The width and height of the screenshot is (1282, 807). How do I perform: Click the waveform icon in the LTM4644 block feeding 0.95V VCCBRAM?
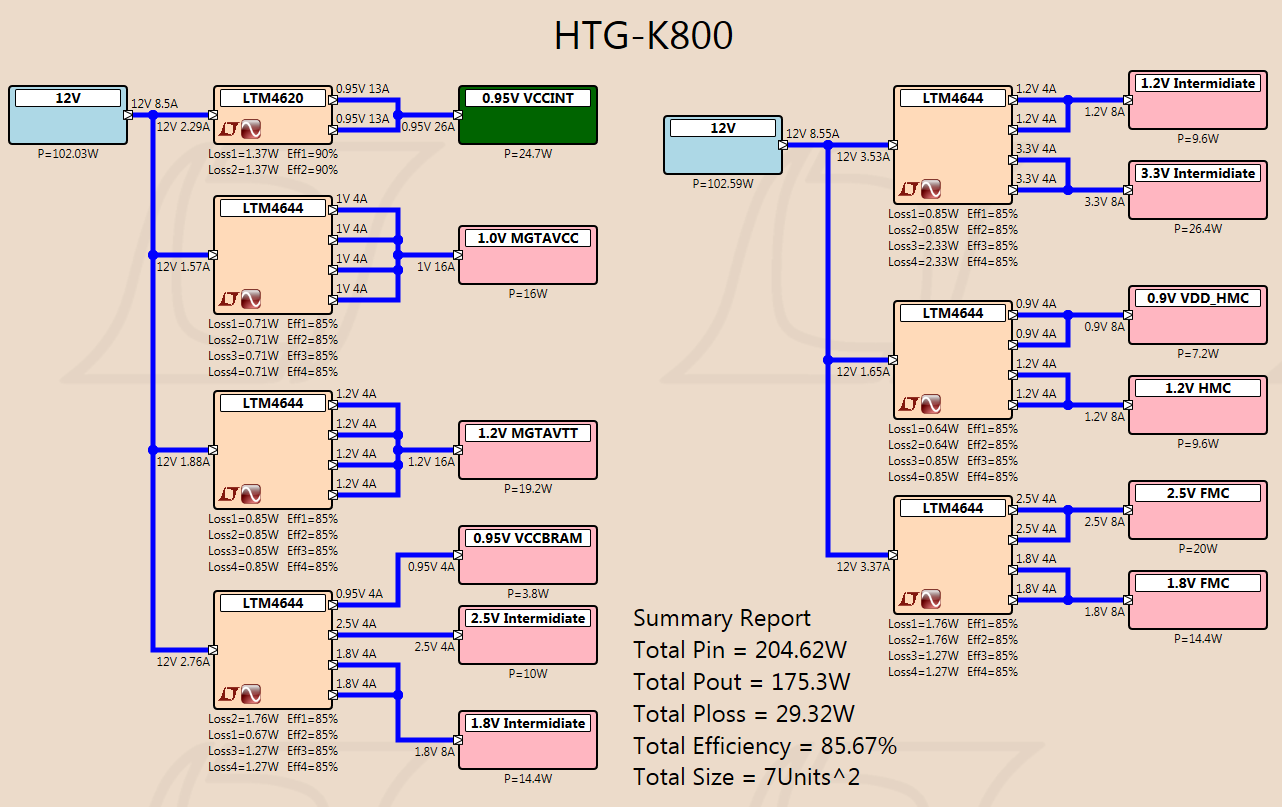(251, 694)
